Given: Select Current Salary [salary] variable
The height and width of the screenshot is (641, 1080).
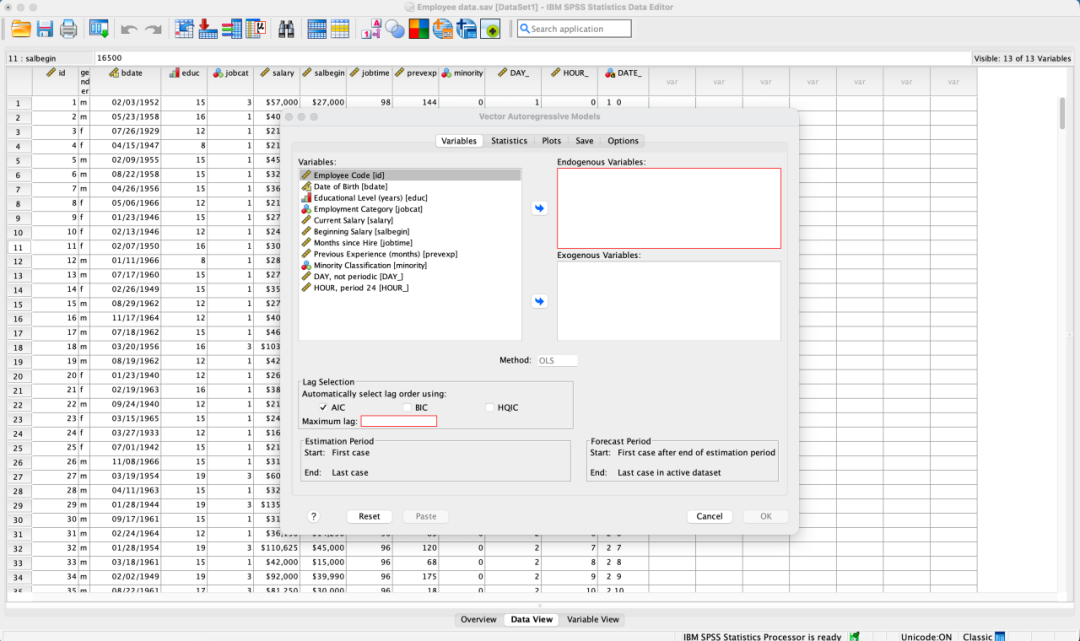Looking at the screenshot, I should click(x=410, y=220).
